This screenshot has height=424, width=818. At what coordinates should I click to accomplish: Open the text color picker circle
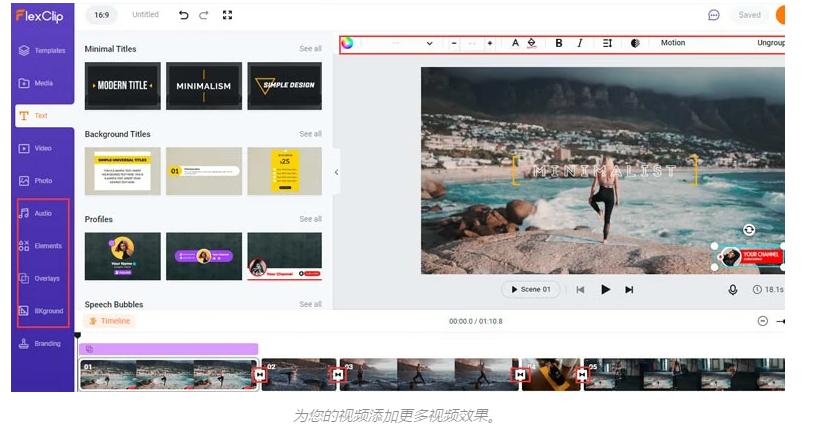click(347, 43)
